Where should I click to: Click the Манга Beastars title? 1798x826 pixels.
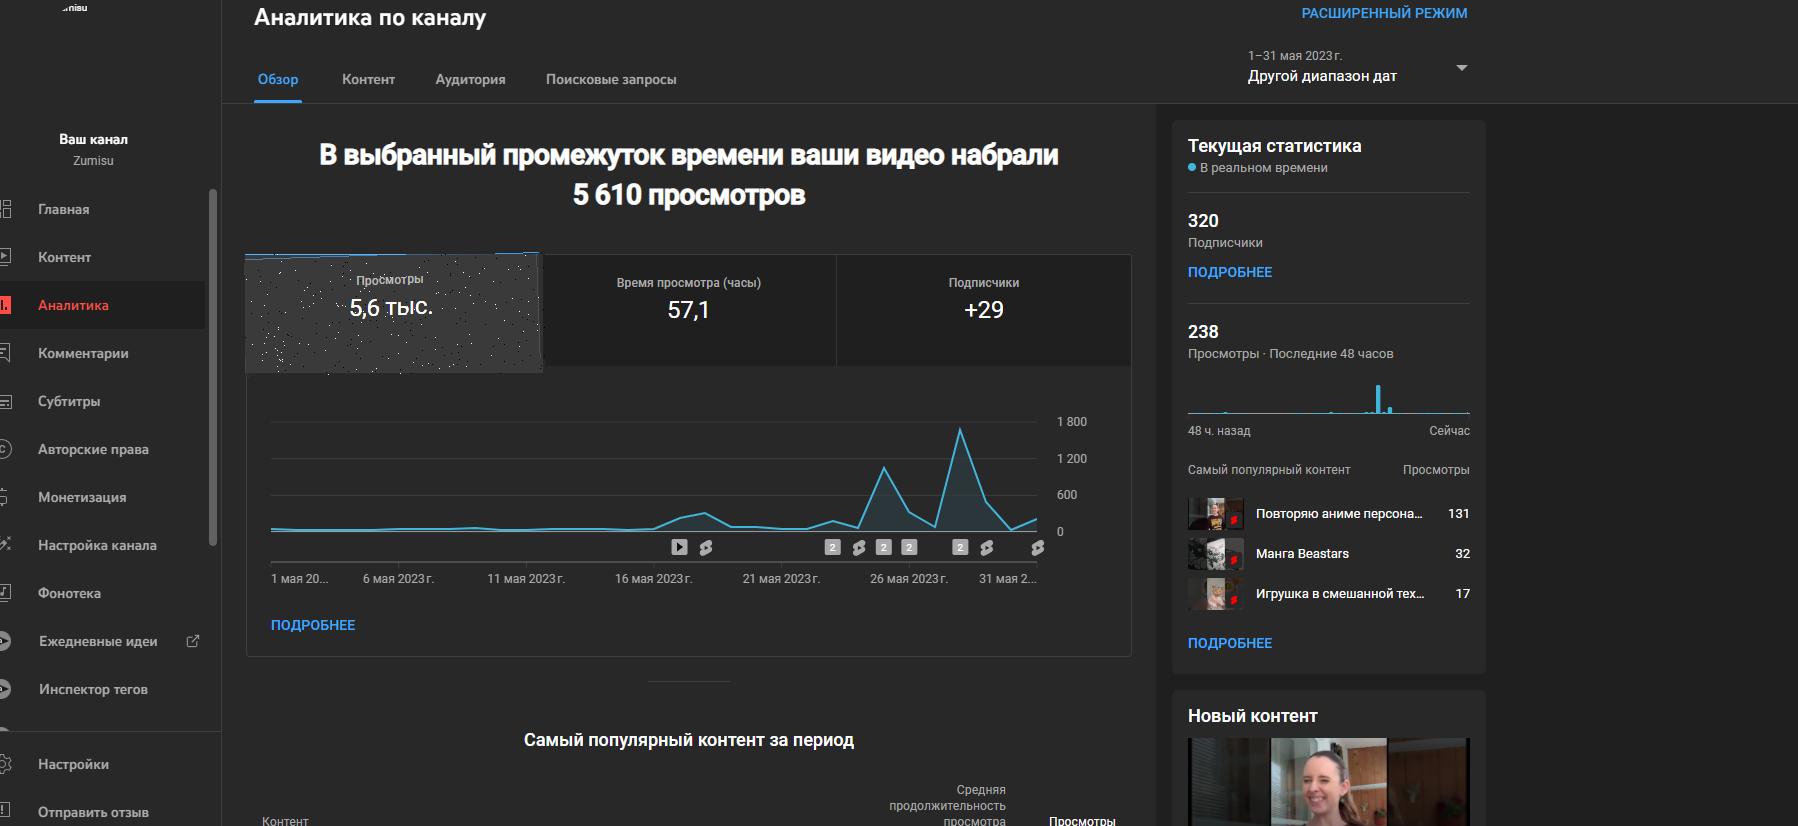coord(1302,553)
